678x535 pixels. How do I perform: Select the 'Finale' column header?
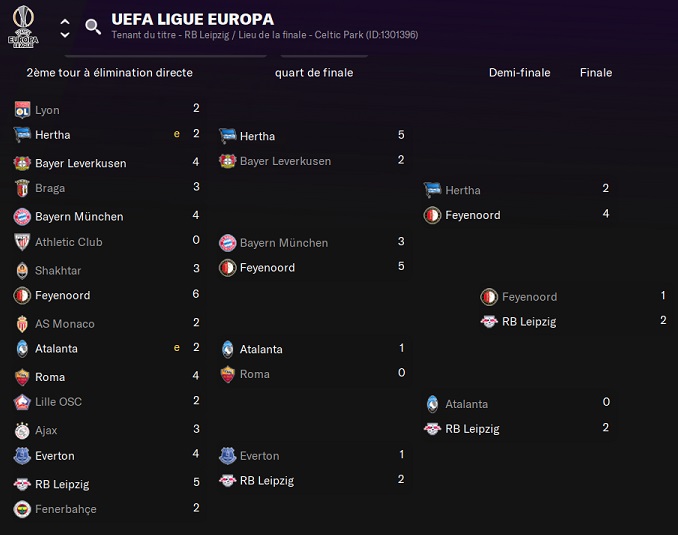click(596, 73)
